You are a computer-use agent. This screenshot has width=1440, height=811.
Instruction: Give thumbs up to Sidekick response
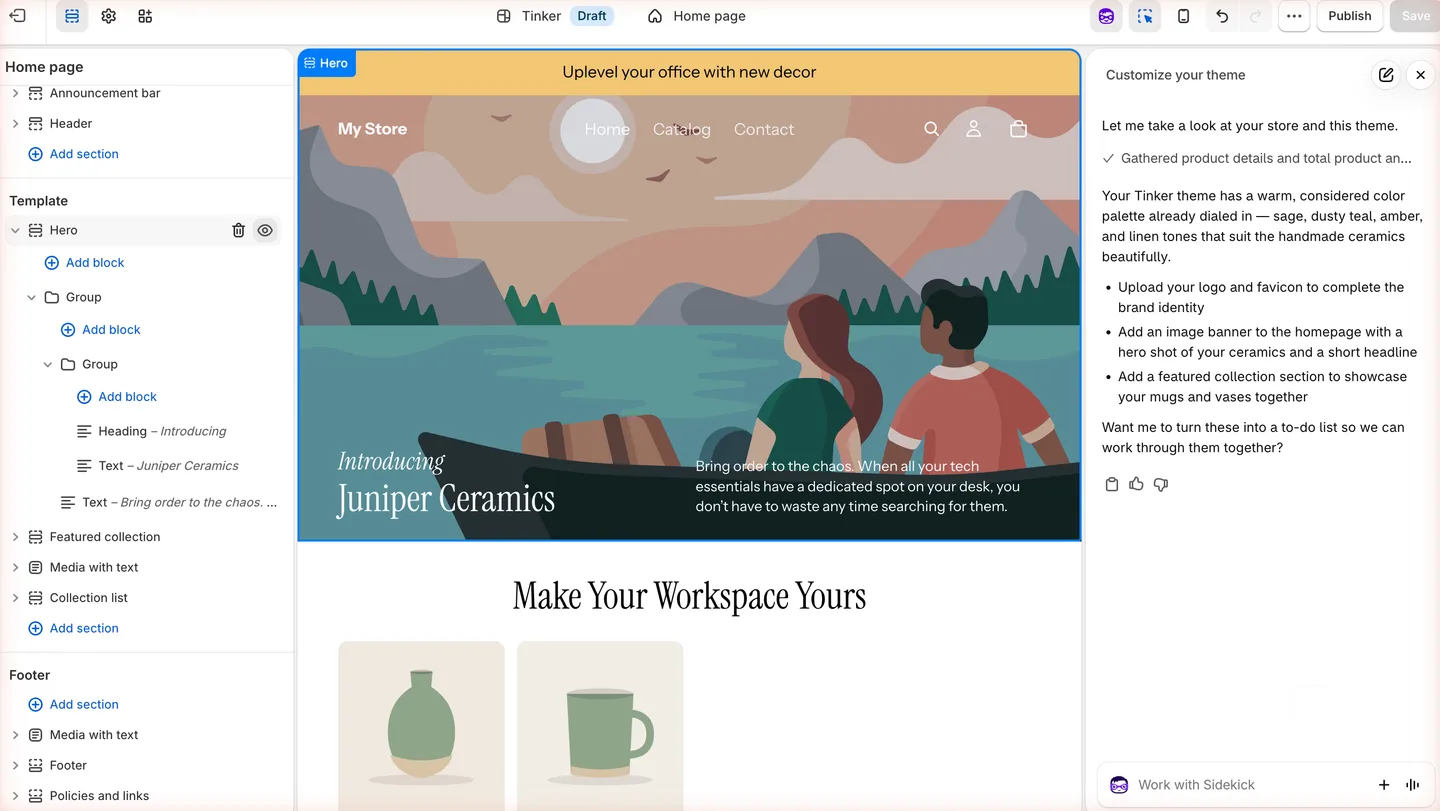point(1136,484)
